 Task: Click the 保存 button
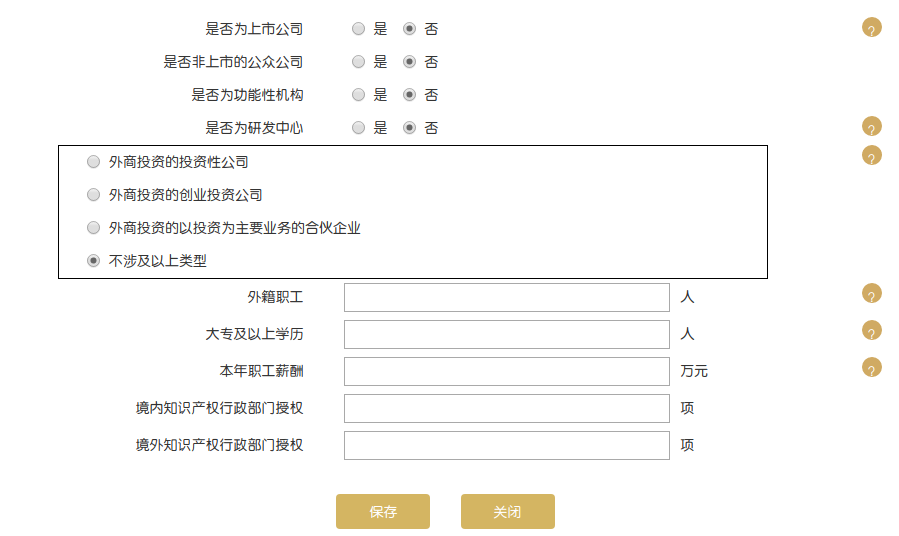[383, 511]
